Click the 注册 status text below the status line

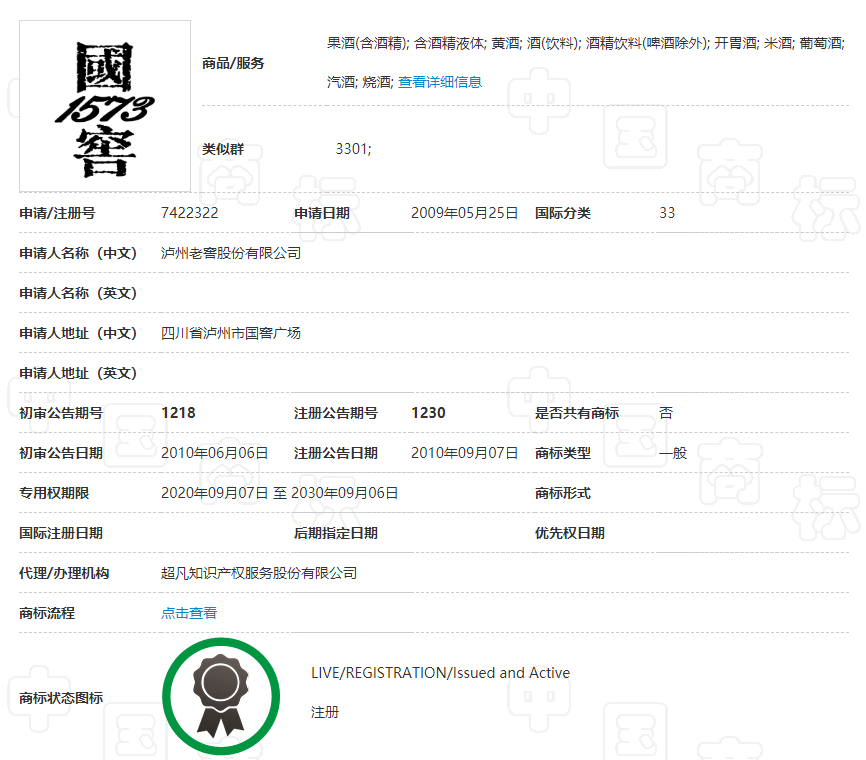[x=325, y=713]
